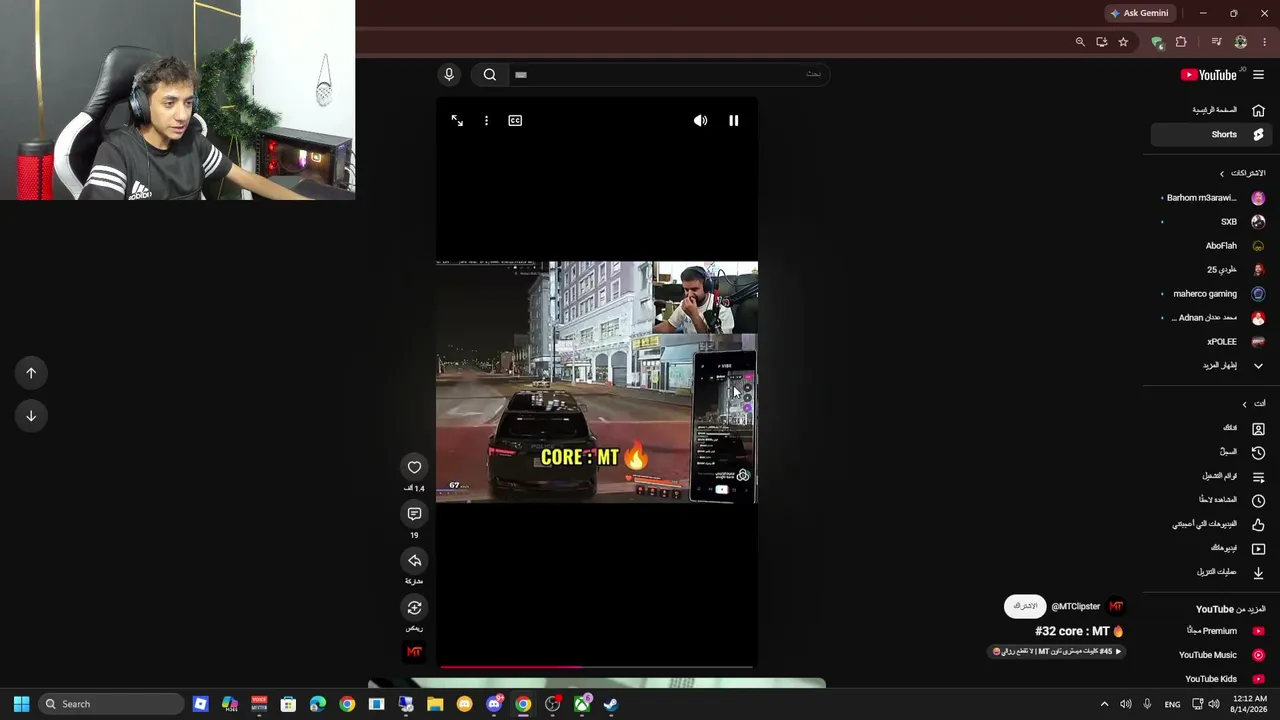This screenshot has height=720, width=1280.
Task: Open the MT sound thumbnail under Remix
Action: click(x=414, y=652)
